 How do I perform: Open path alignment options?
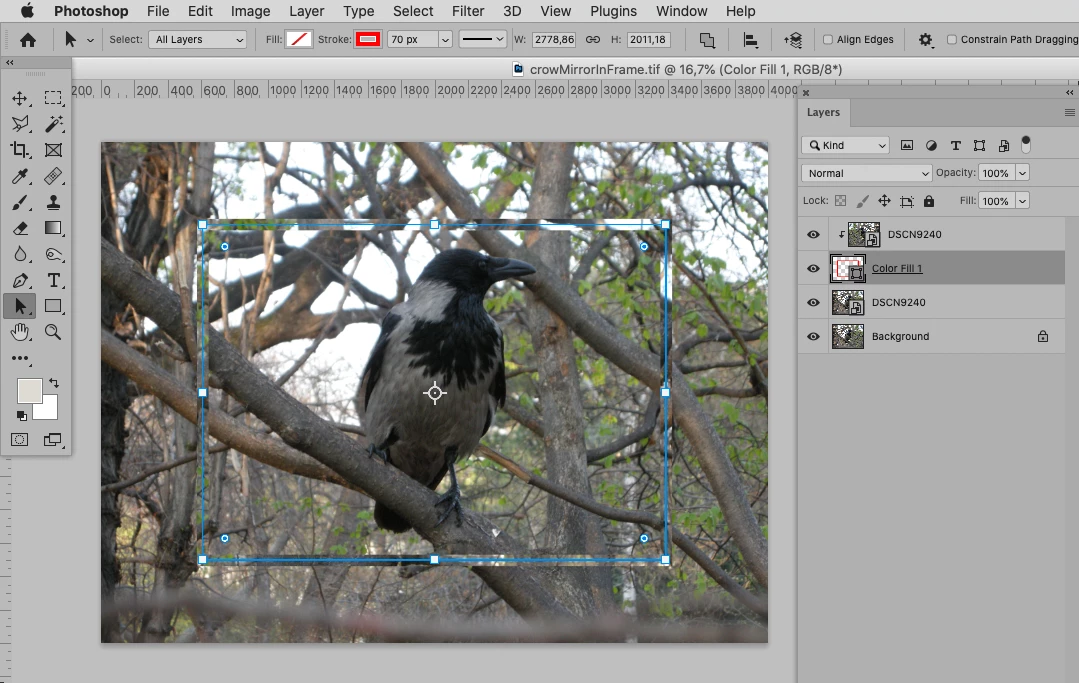pos(750,40)
